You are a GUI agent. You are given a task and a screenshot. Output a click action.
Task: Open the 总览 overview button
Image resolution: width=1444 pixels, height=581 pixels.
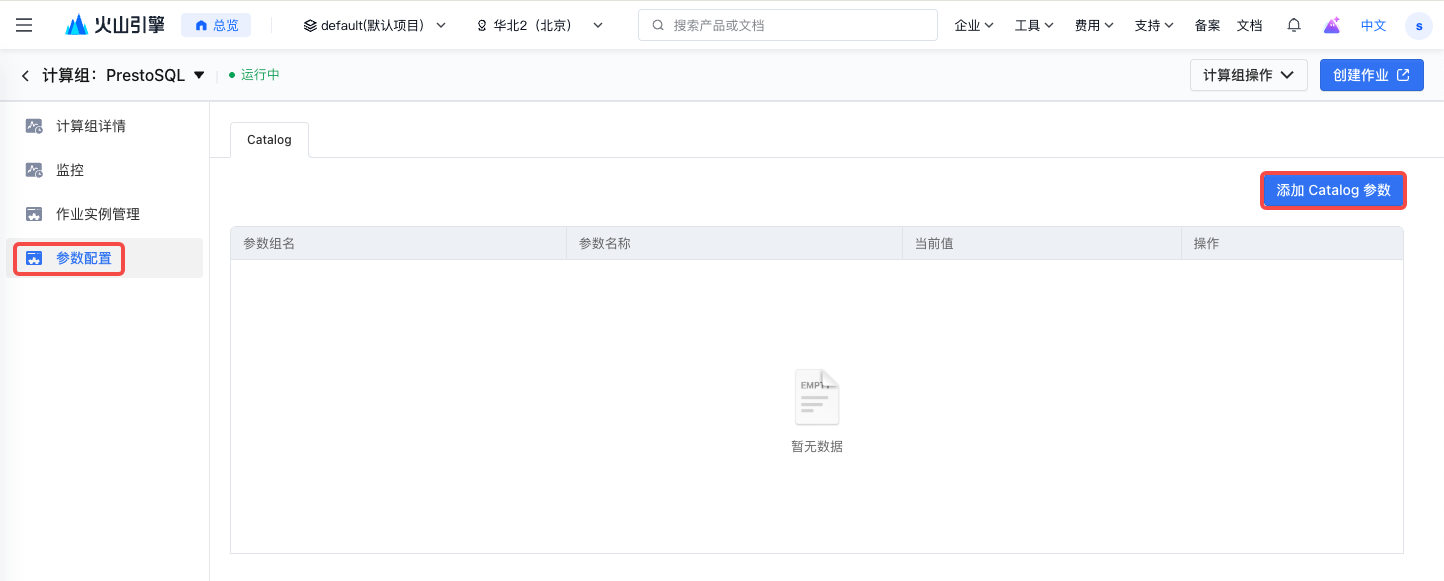pyautogui.click(x=216, y=25)
